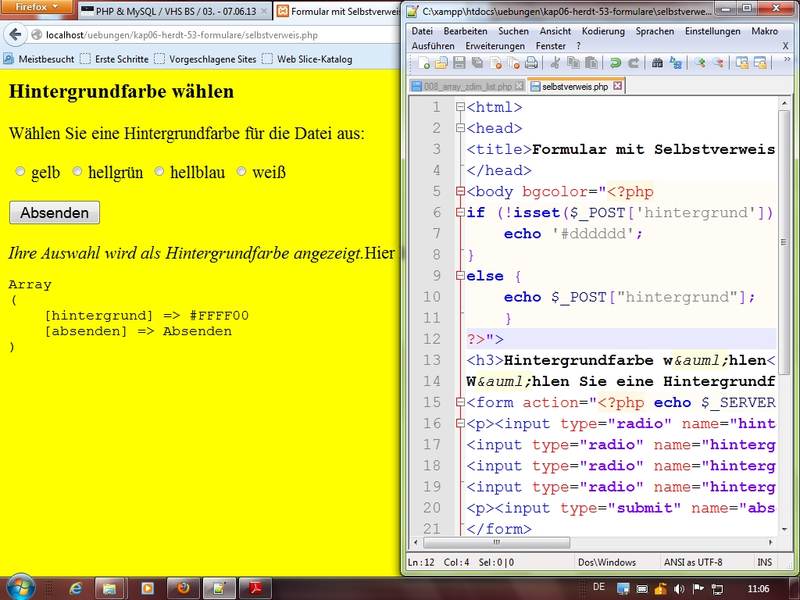The image size is (800, 600).
Task: Click Firefox back arrow button
Action: point(16,36)
